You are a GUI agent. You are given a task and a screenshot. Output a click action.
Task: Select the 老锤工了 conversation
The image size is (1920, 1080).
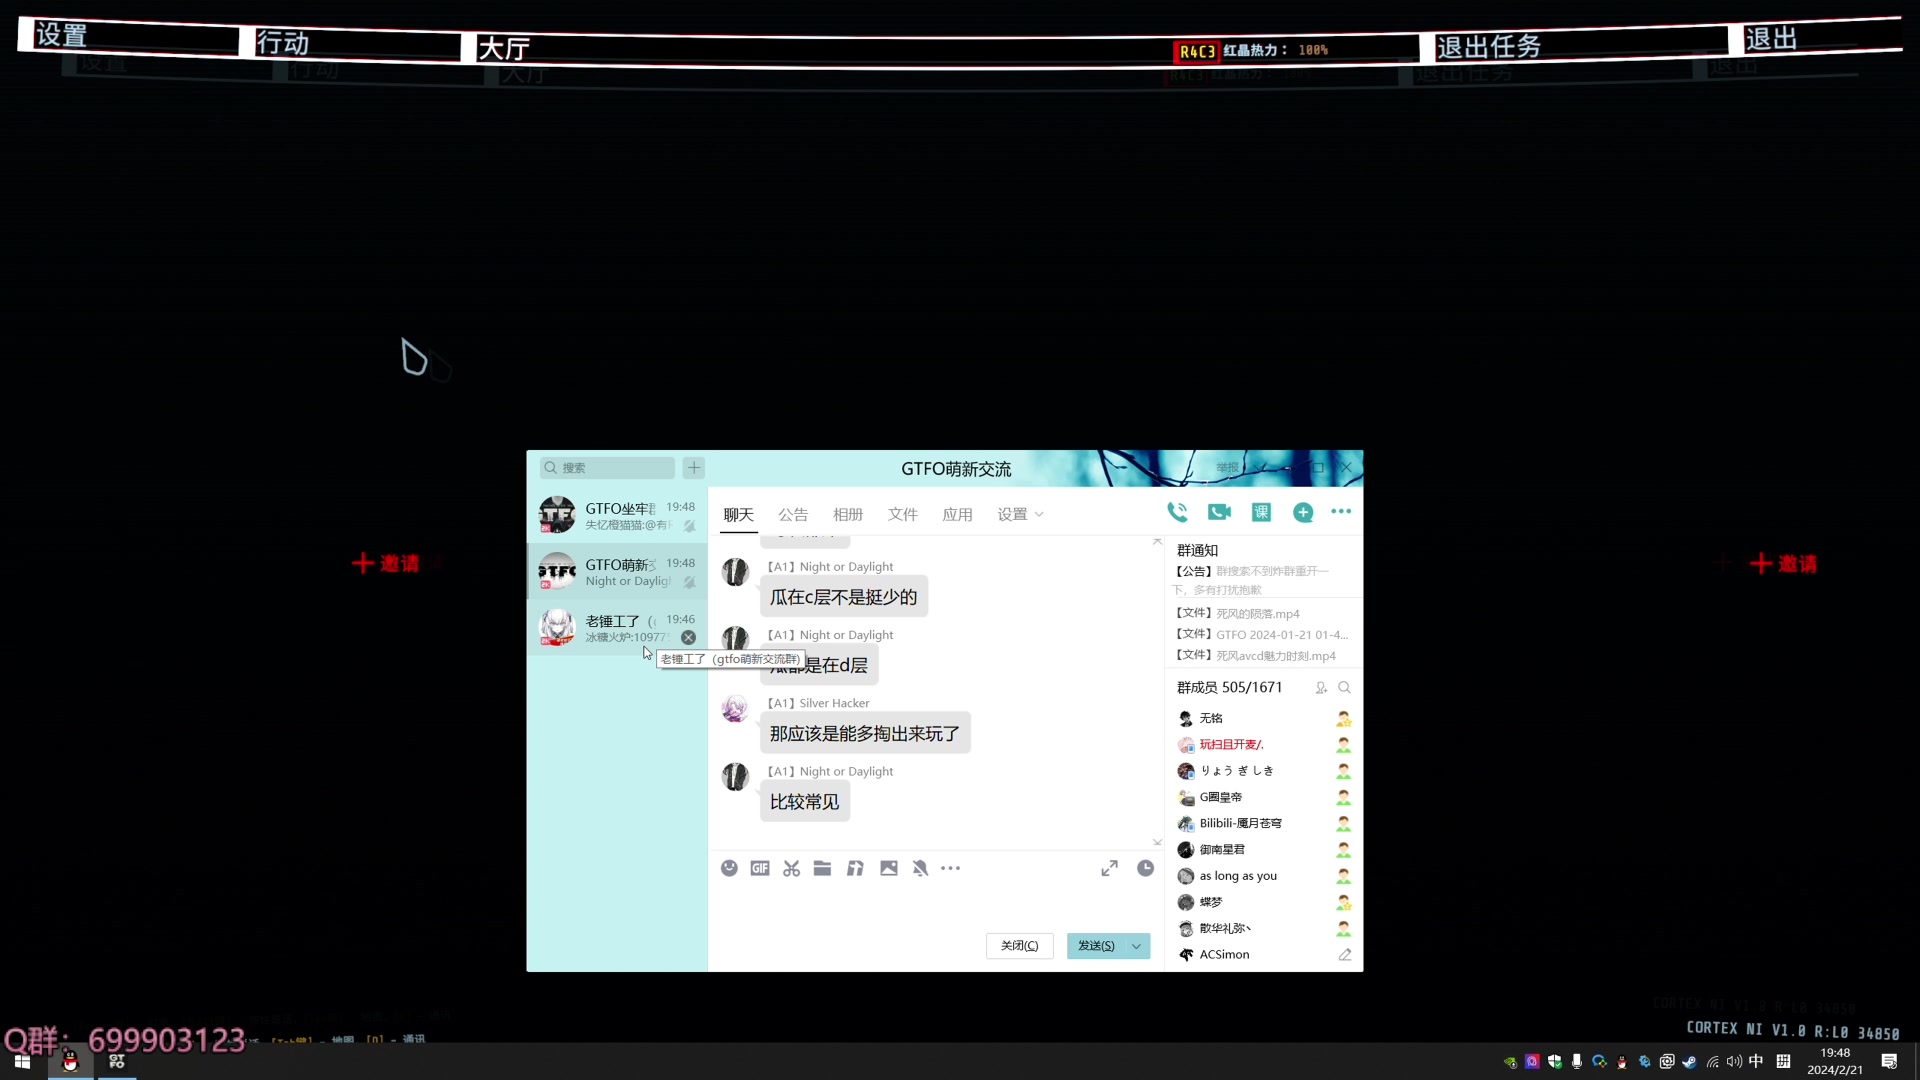point(617,627)
